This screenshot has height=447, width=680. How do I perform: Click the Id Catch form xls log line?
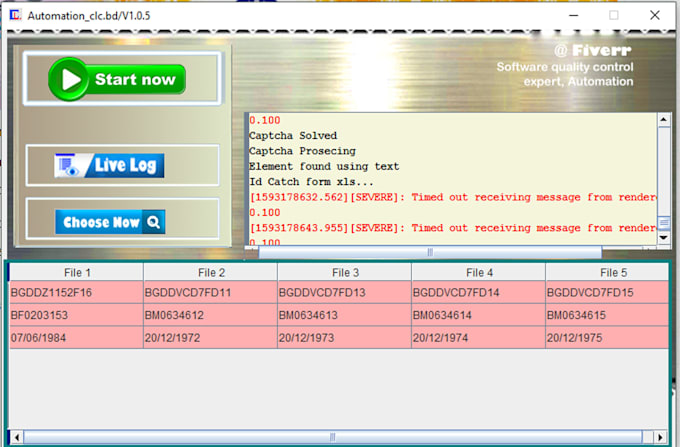tap(311, 182)
